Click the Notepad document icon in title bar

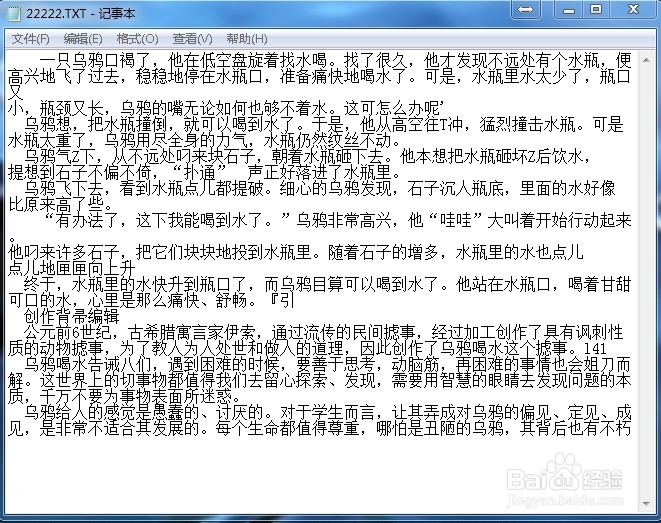click(14, 13)
